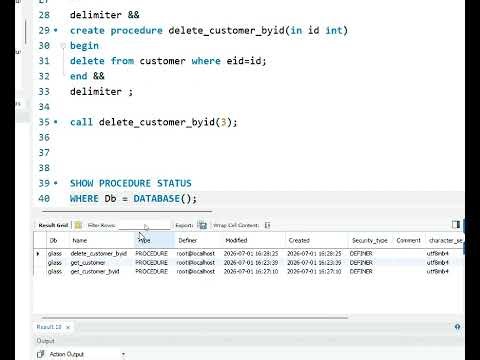Click the Result Grid refresh icon

(78, 225)
